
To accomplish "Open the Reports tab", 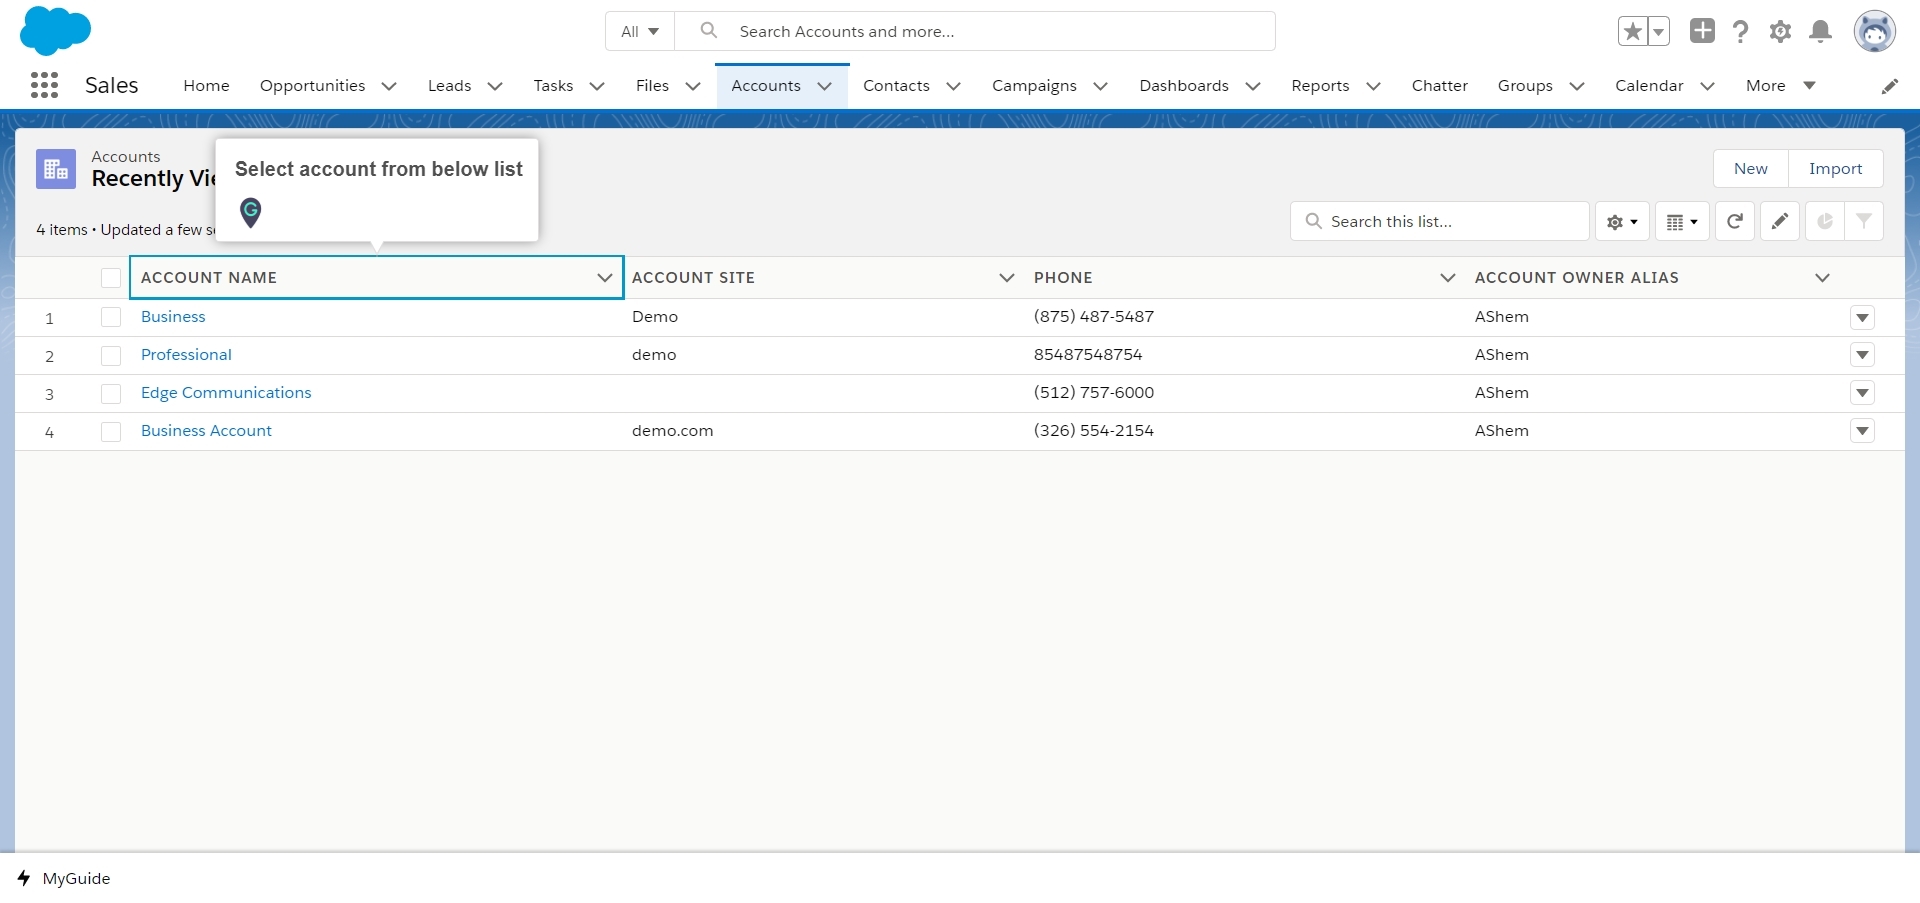I will 1322,85.
